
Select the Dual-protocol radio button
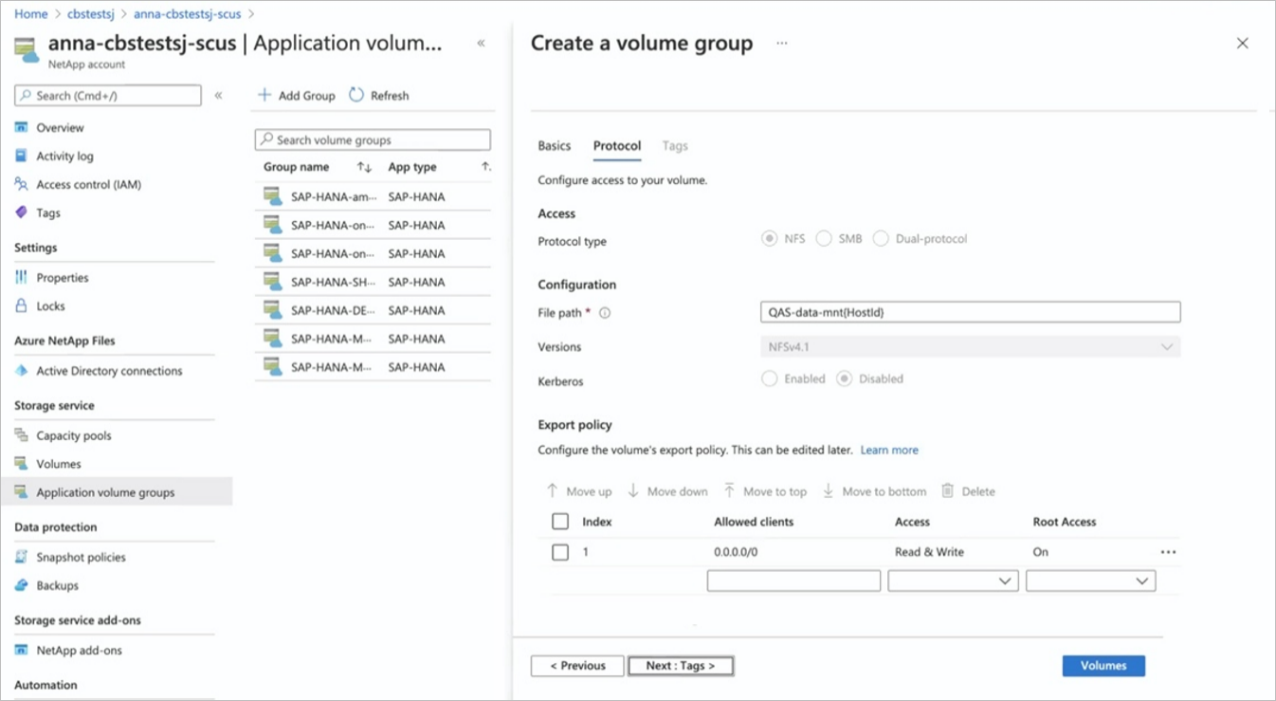[x=880, y=239]
